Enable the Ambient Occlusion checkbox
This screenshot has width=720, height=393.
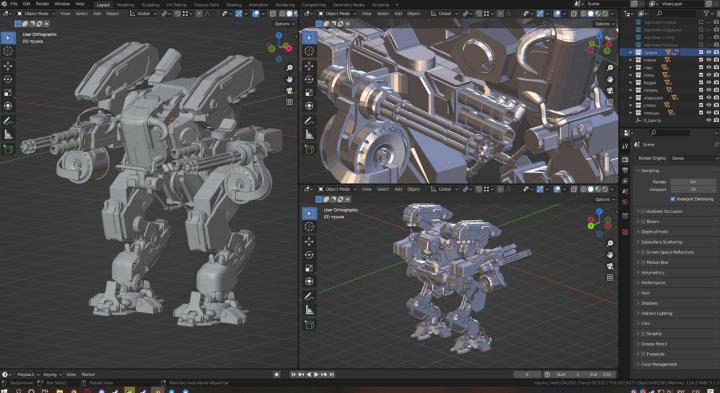click(x=643, y=211)
